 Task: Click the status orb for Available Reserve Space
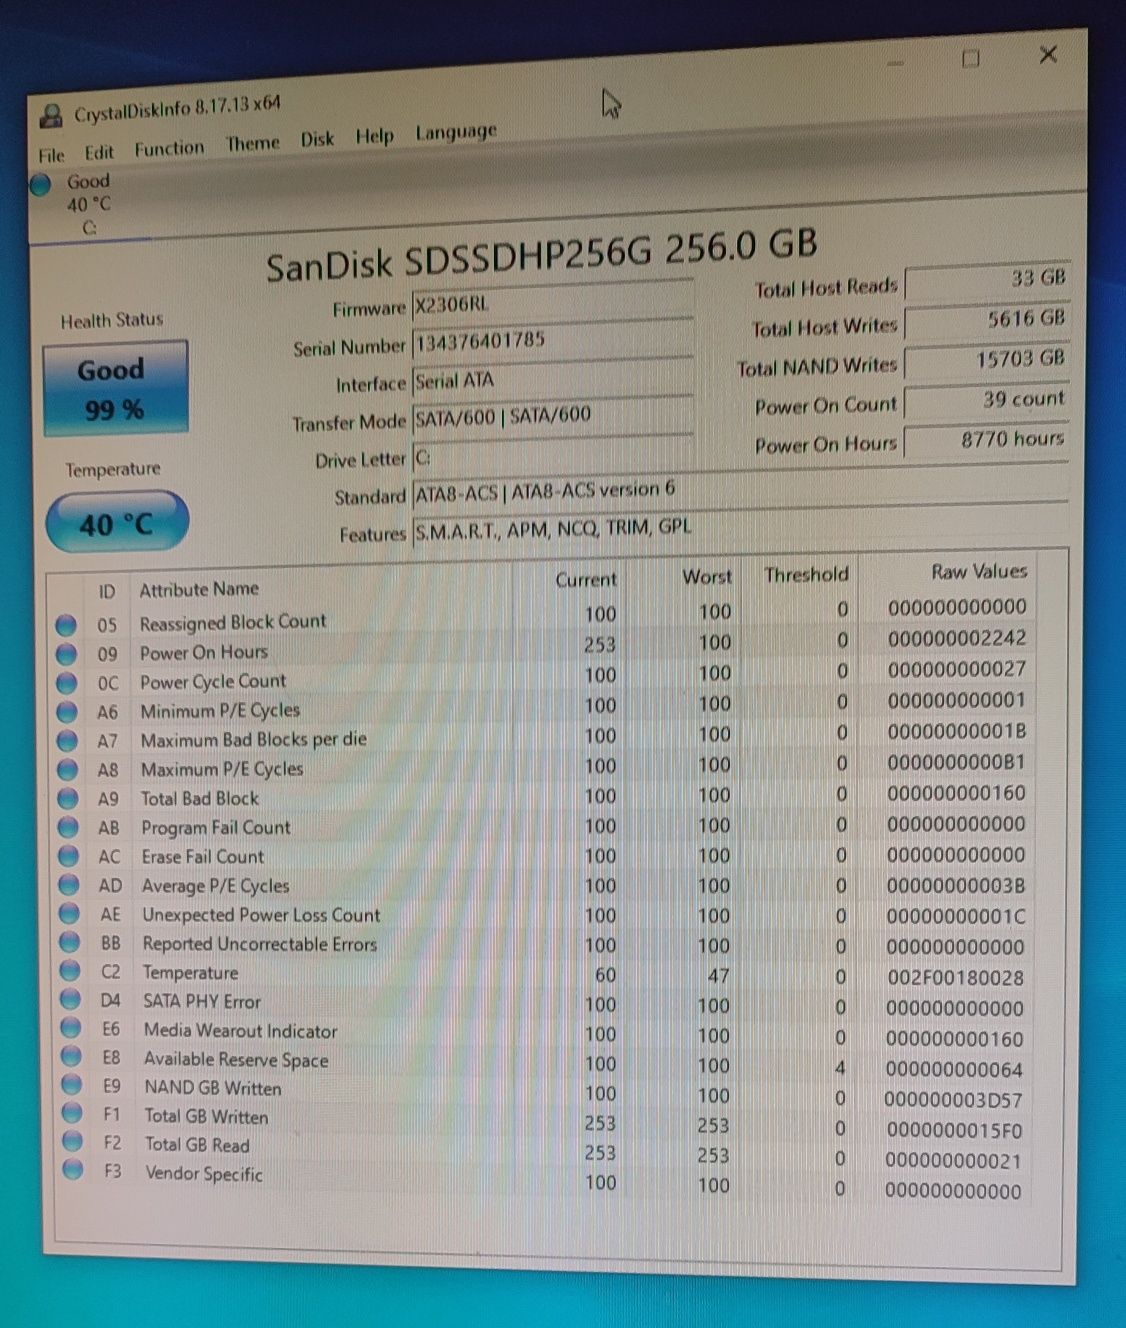coord(71,1057)
